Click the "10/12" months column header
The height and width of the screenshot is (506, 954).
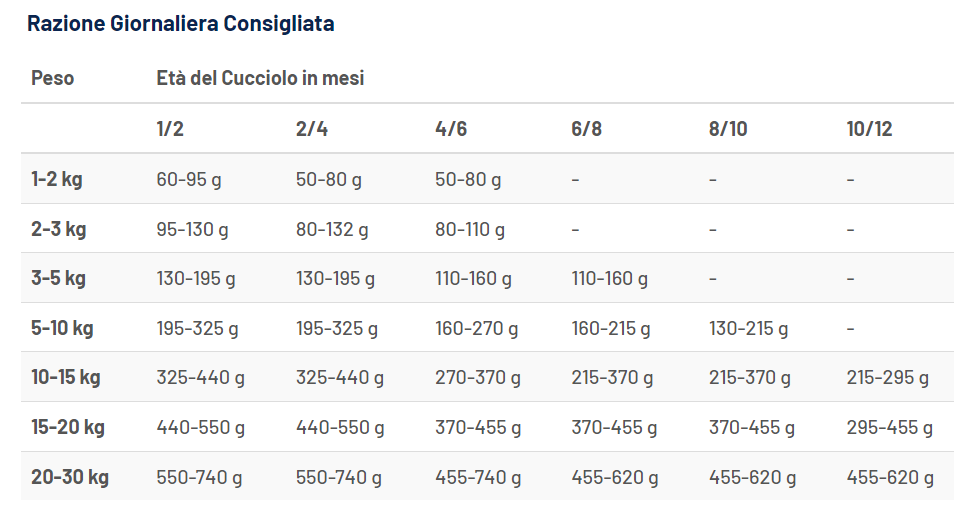point(869,129)
